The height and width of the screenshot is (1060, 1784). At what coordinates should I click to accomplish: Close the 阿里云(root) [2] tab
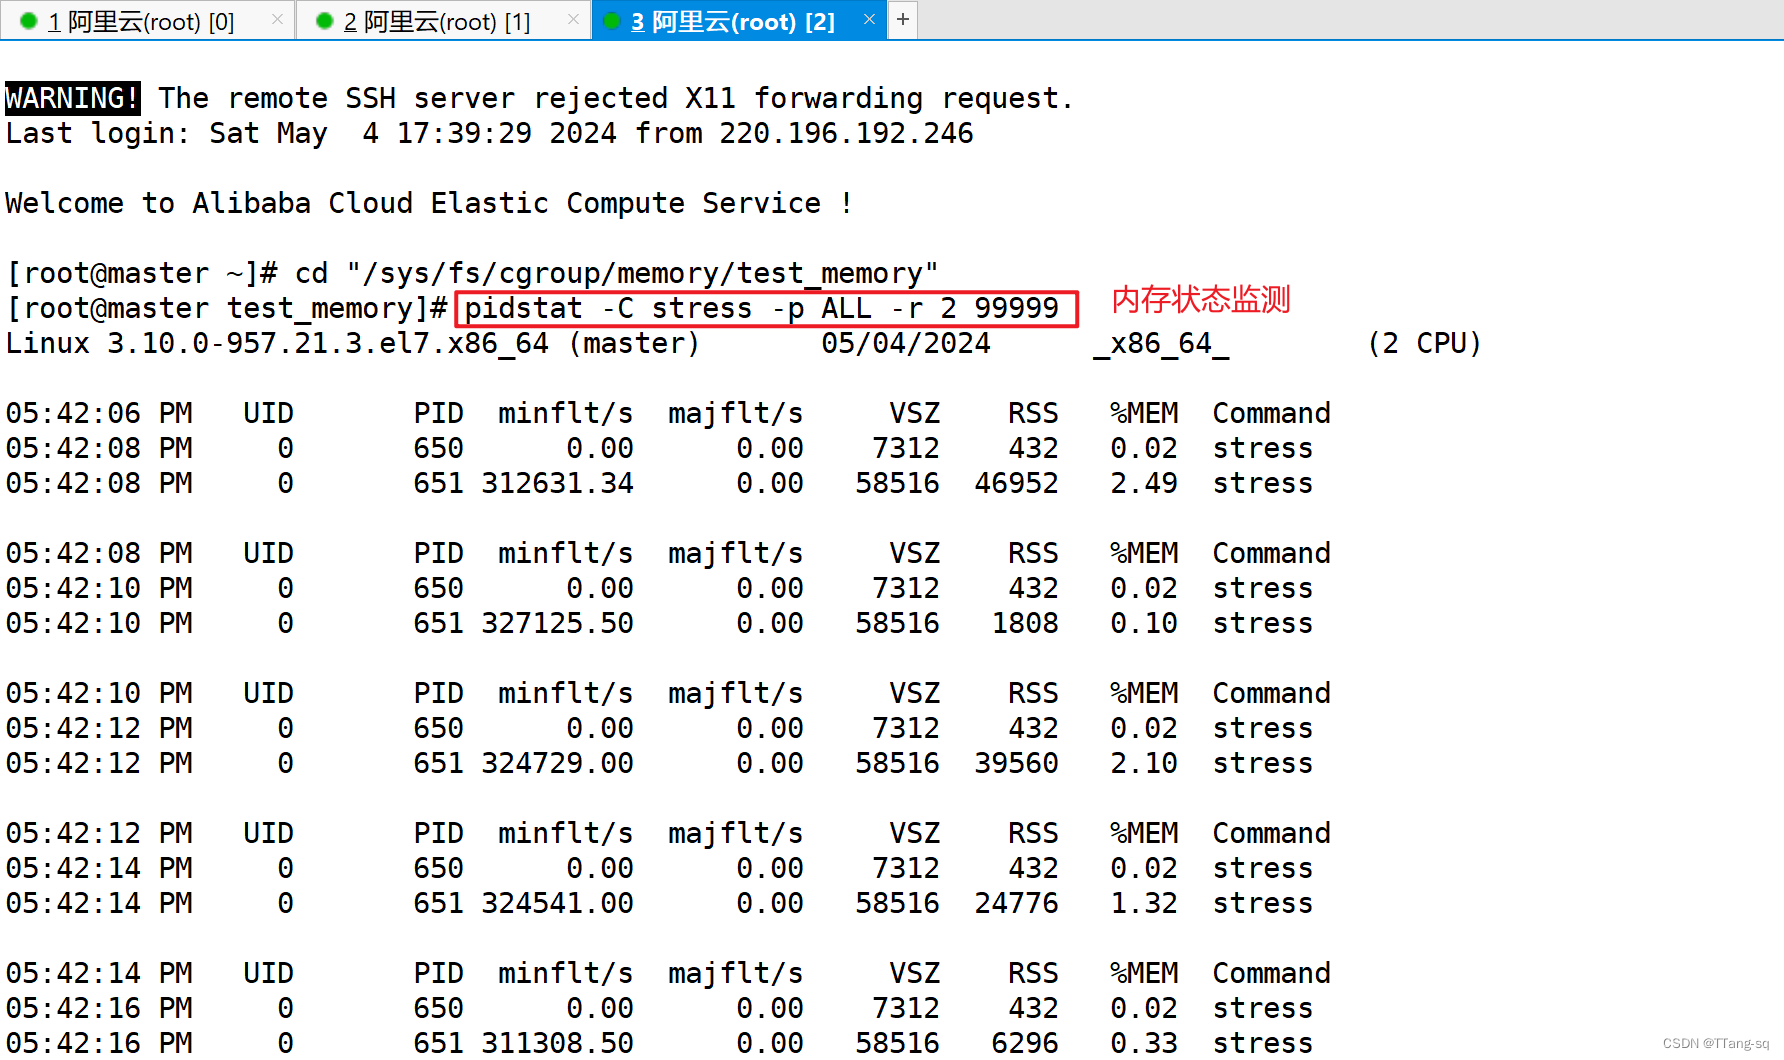click(x=869, y=20)
